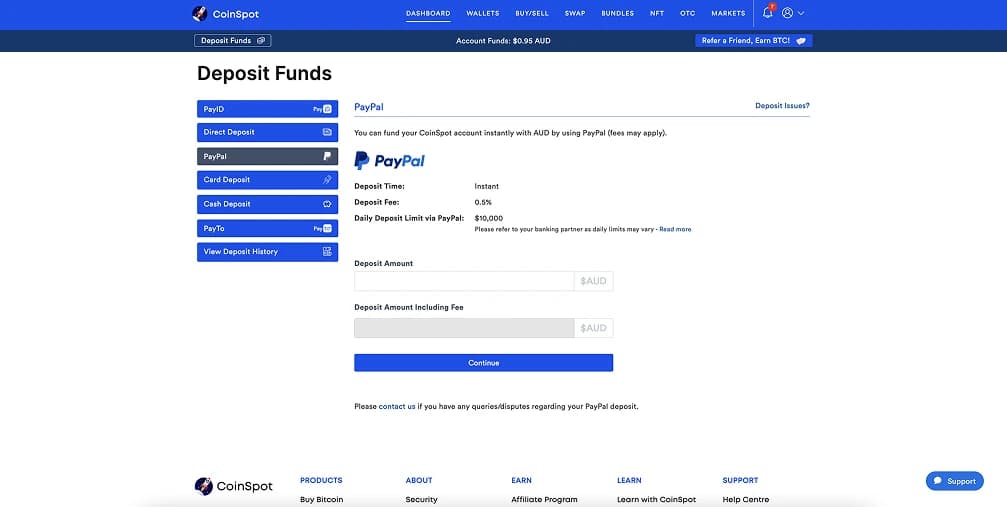Open the Deposit Issues? link
Viewport: 1007px width, 507px height.
pos(782,105)
